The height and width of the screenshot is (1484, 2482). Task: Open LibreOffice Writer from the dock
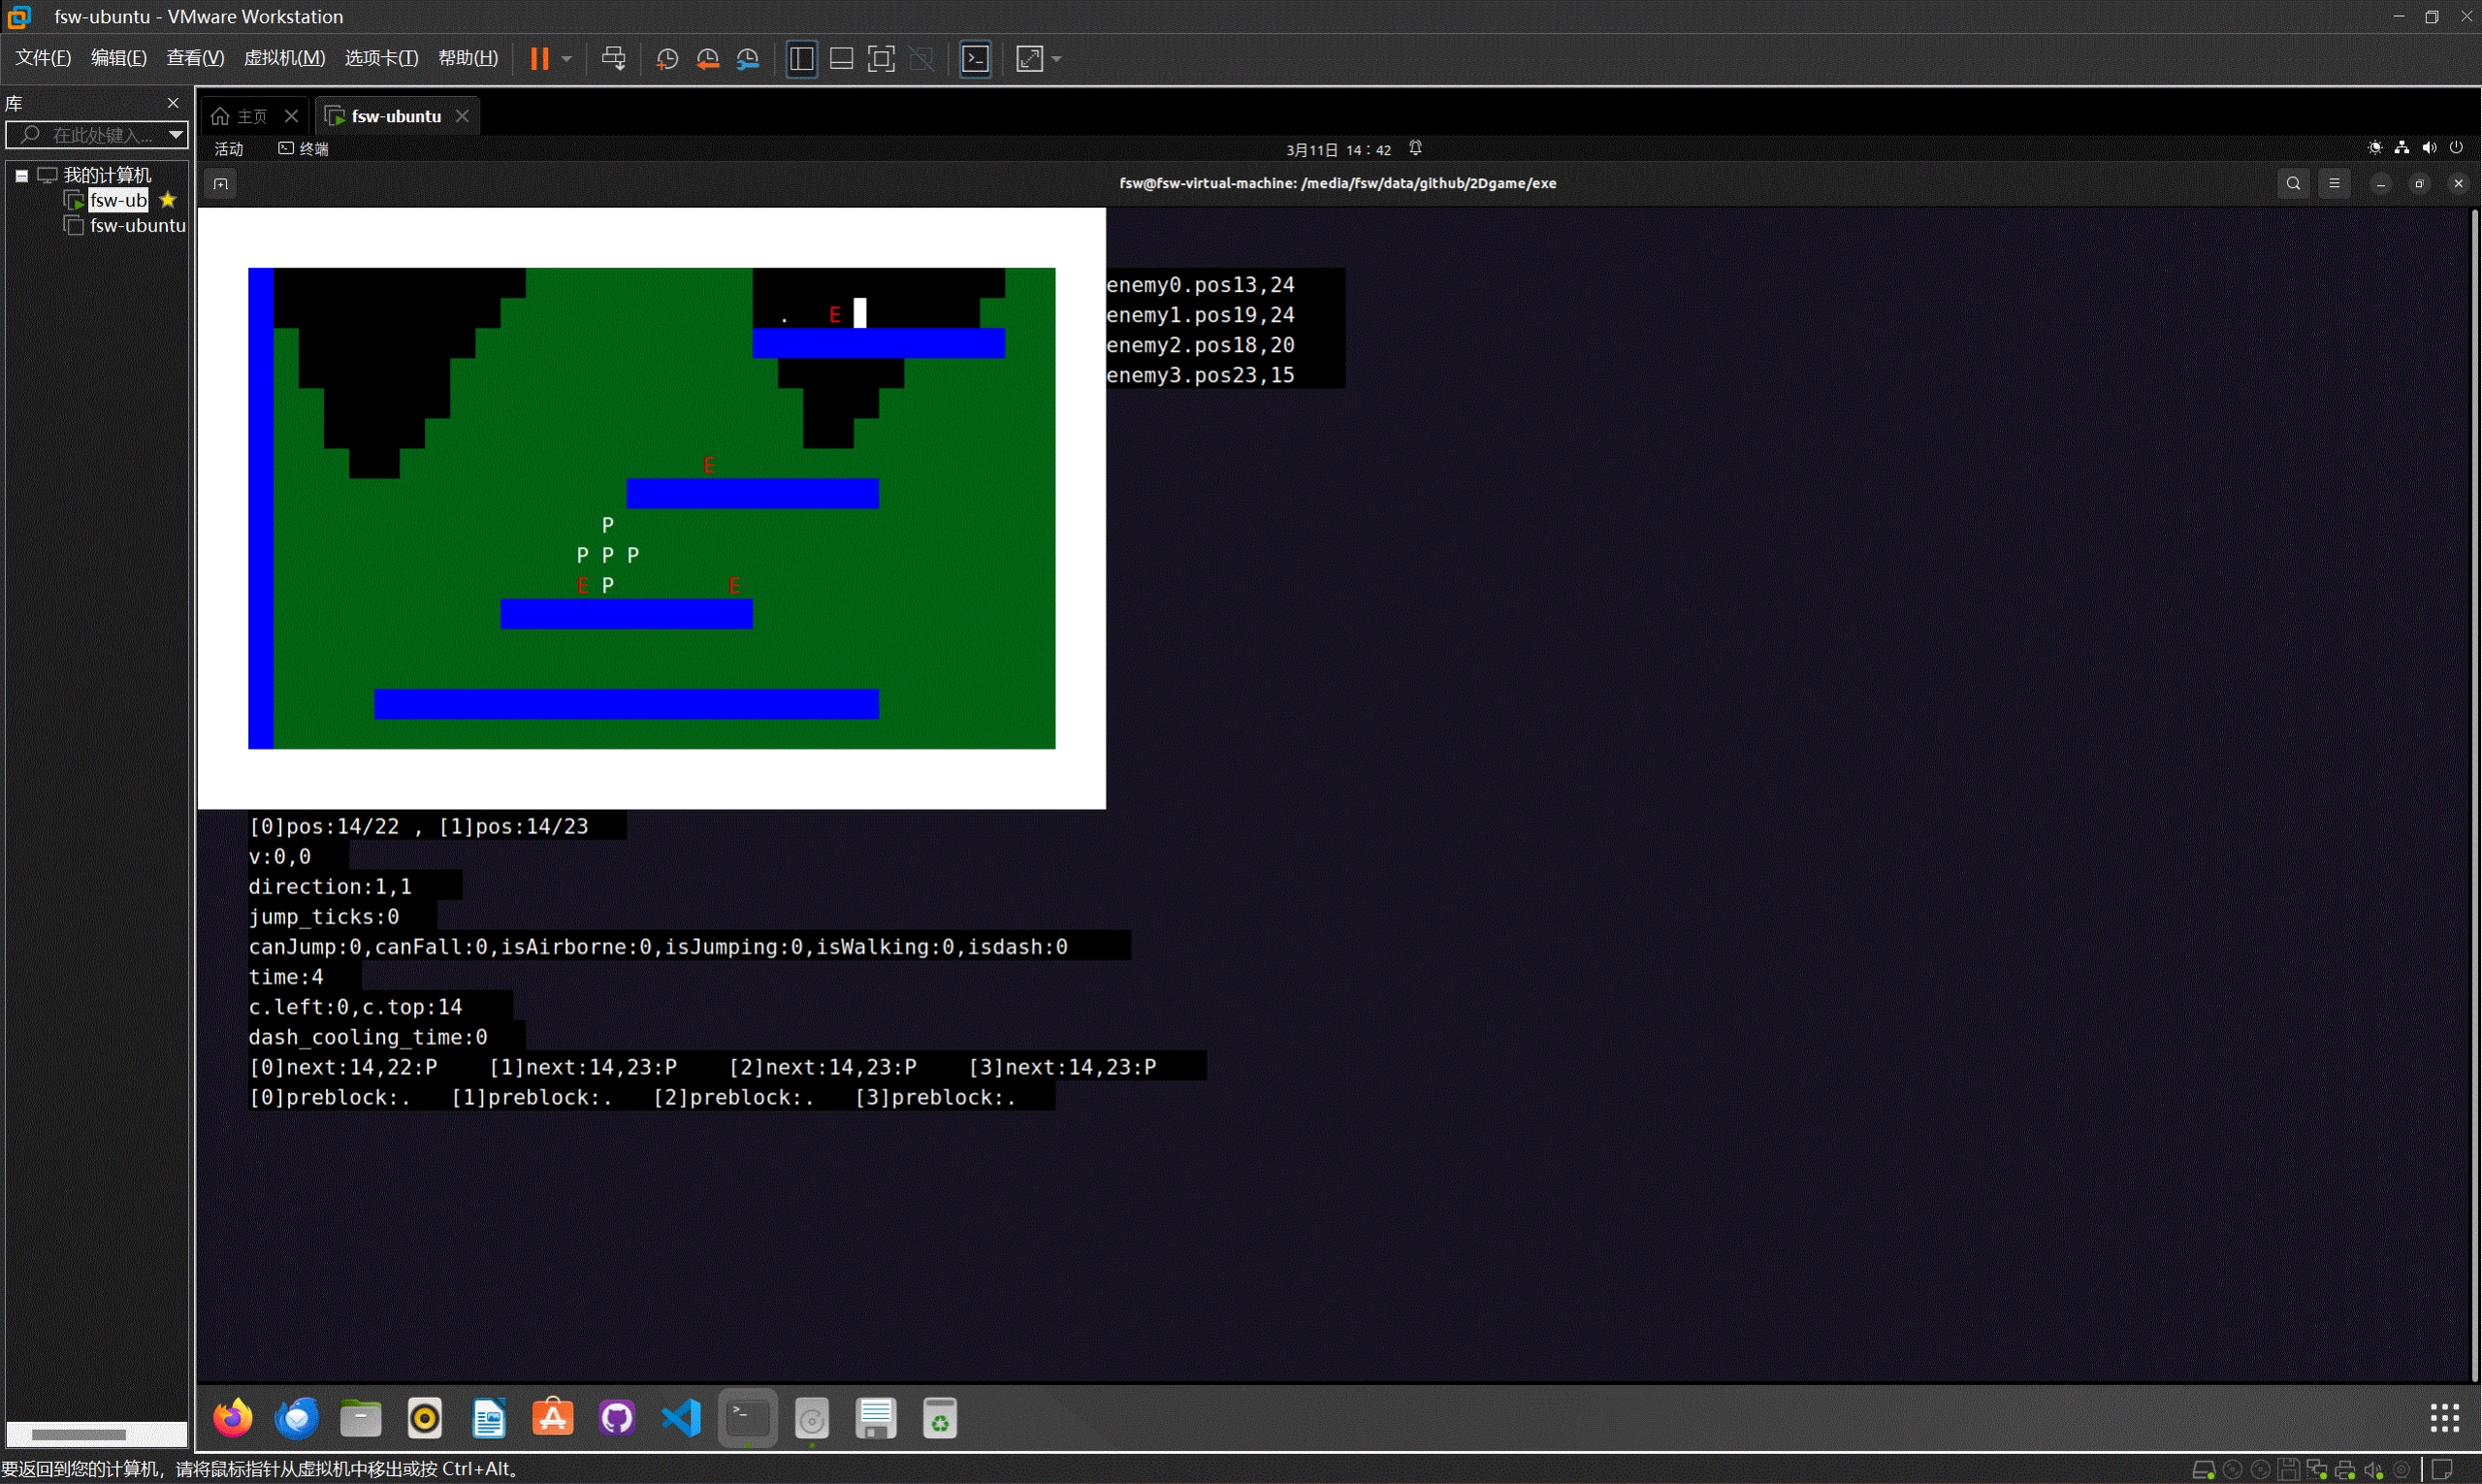(489, 1418)
